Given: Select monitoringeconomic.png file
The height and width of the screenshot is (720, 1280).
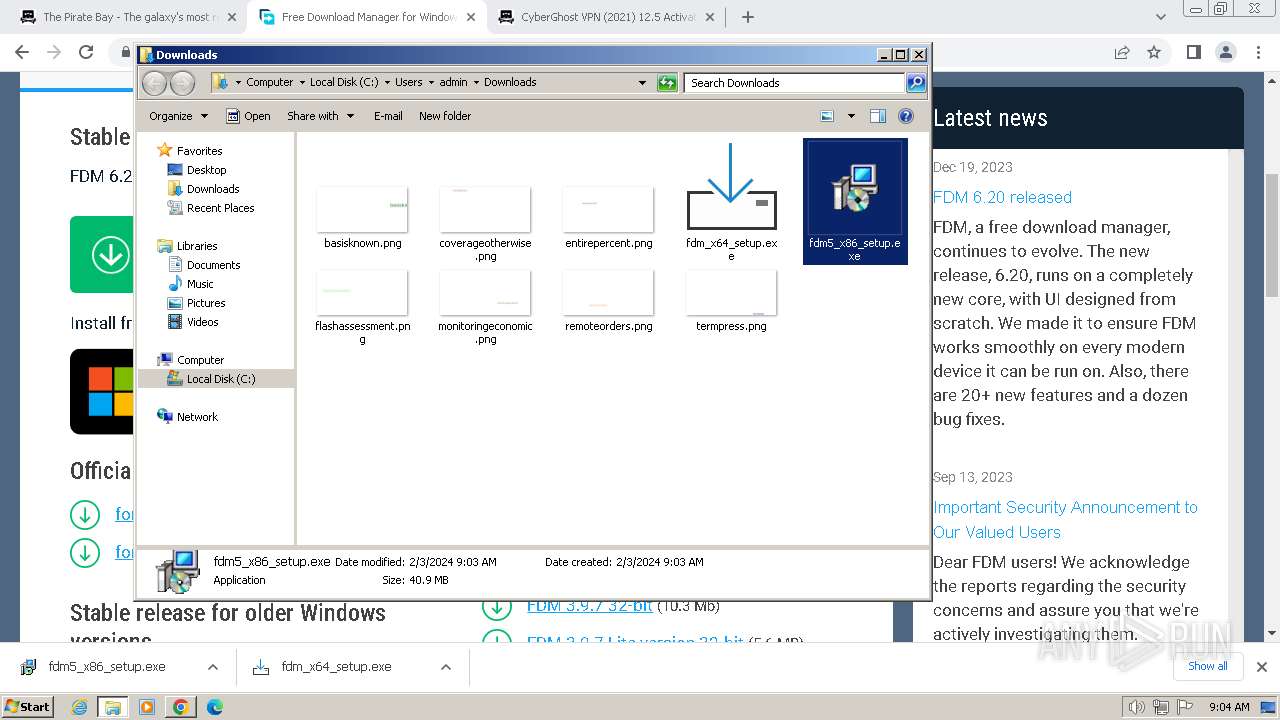Looking at the screenshot, I should pyautogui.click(x=485, y=306).
